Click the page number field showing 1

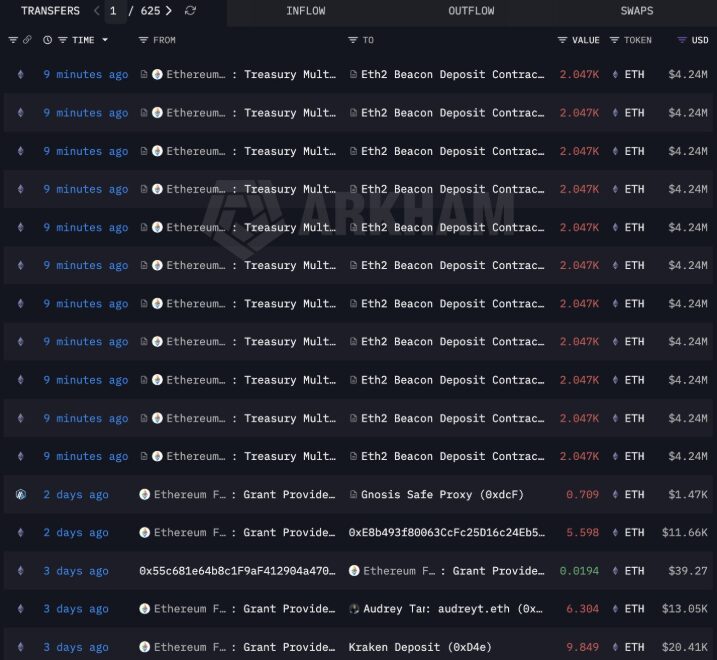[113, 11]
